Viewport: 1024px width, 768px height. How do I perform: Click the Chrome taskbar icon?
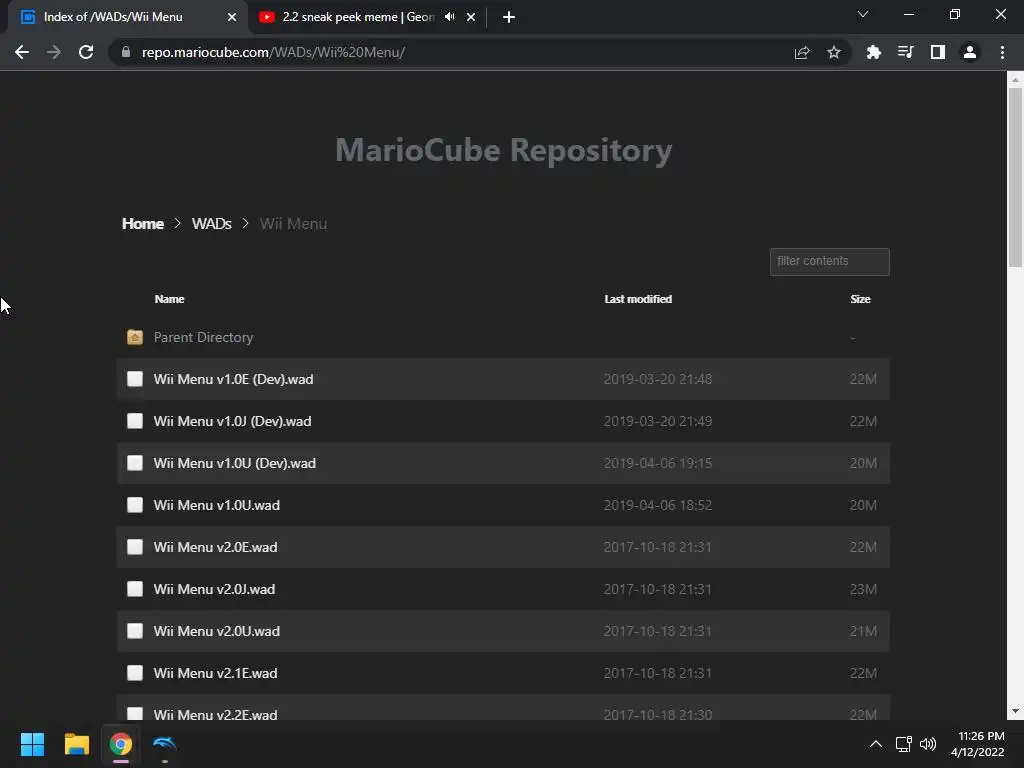point(120,744)
